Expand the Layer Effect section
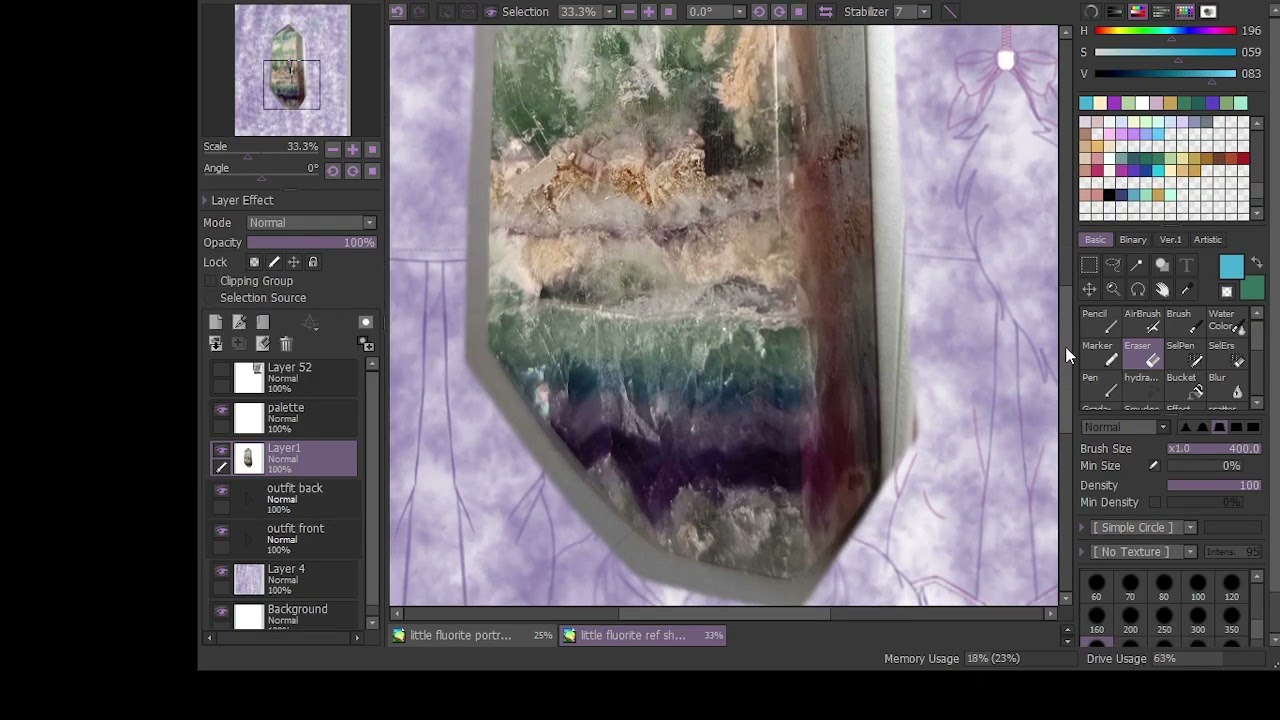 pos(205,200)
